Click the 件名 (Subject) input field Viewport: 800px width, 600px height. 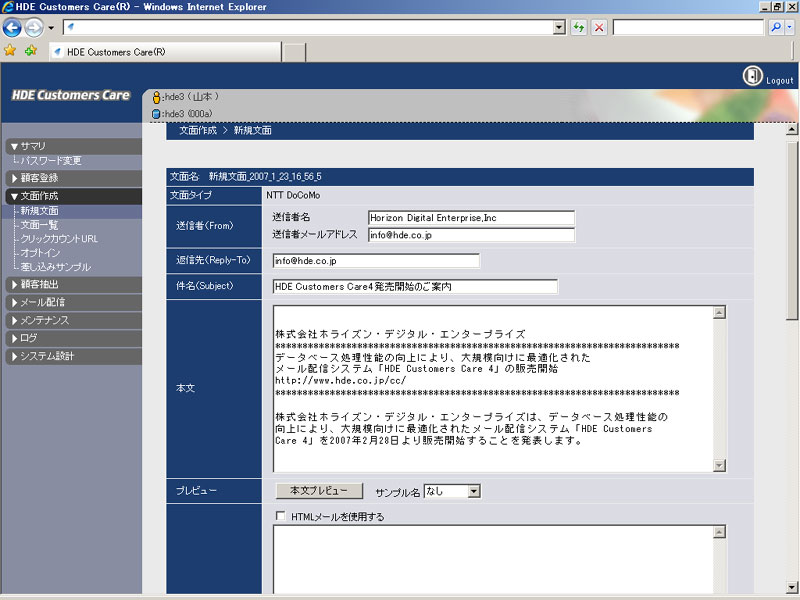[x=415, y=287]
